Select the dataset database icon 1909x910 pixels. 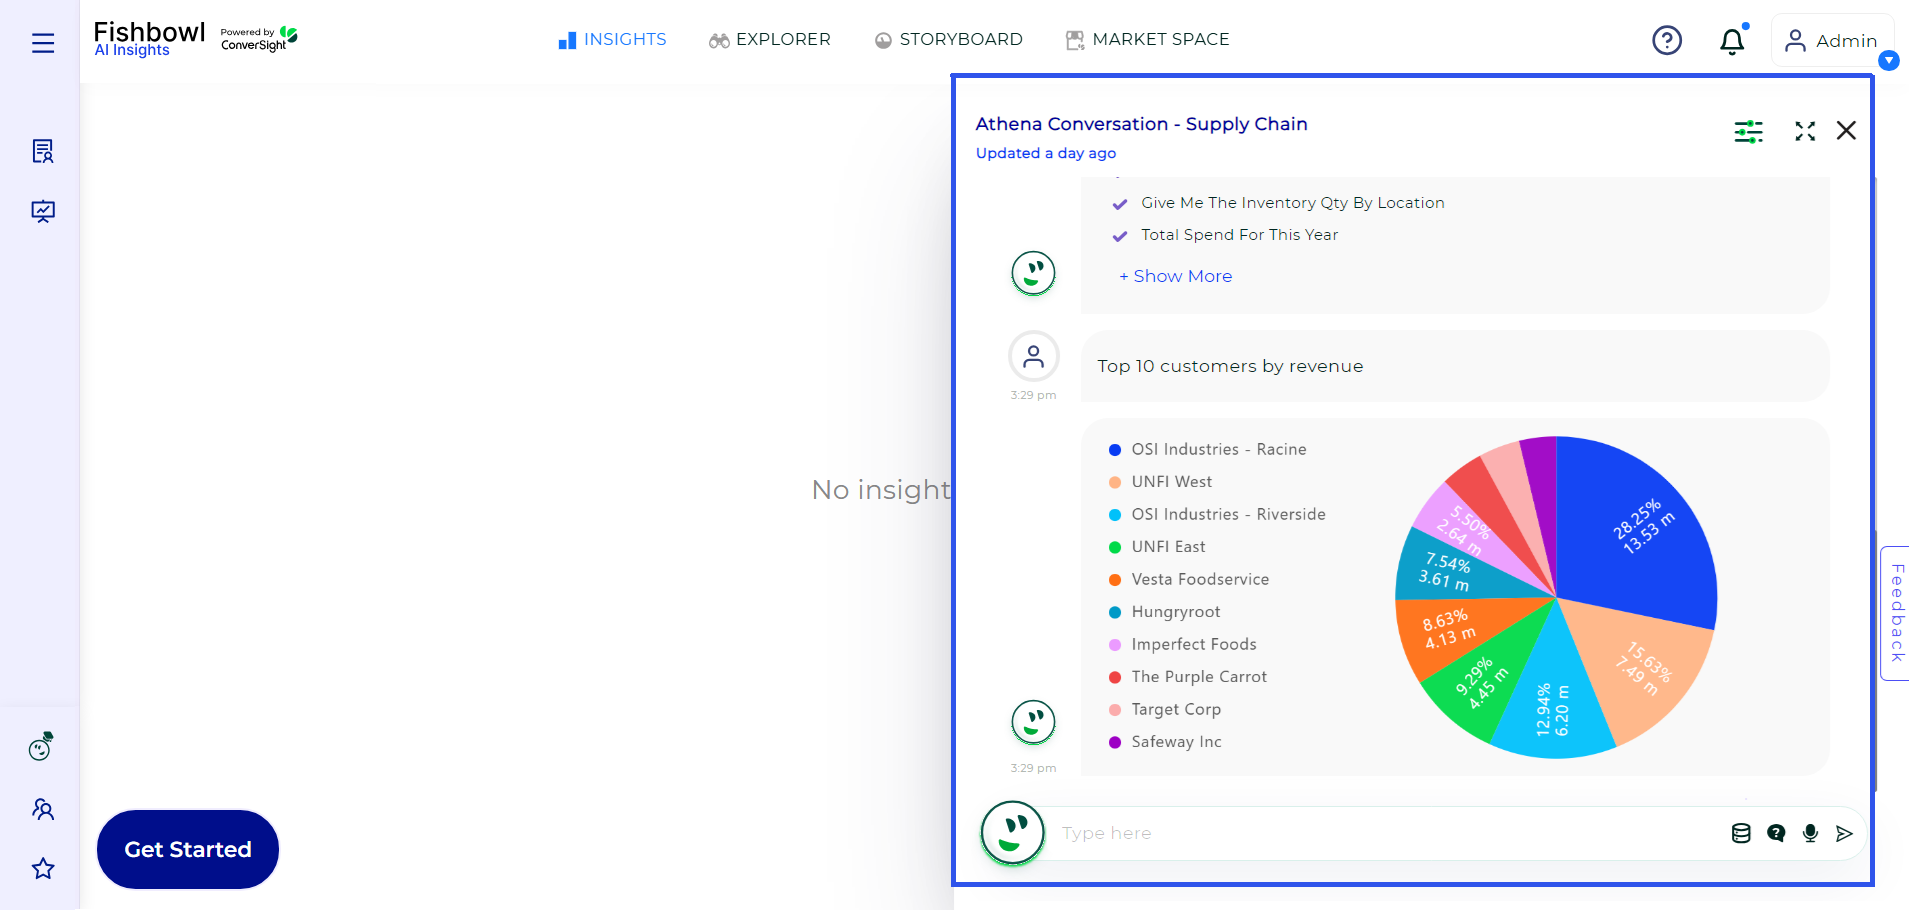click(1741, 833)
